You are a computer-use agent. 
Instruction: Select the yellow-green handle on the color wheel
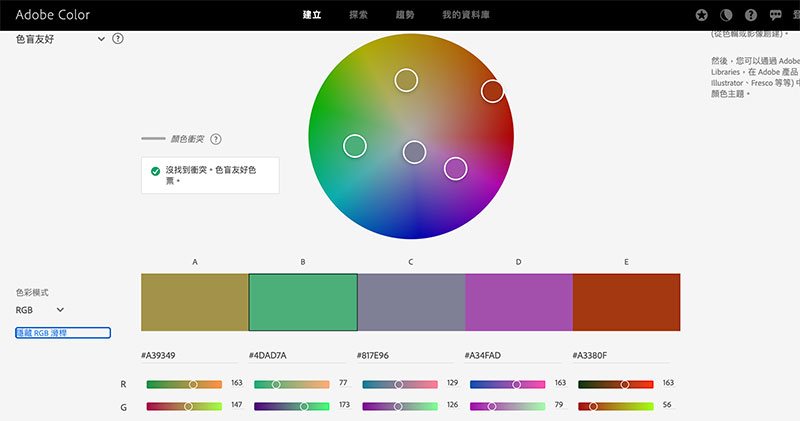pos(405,80)
